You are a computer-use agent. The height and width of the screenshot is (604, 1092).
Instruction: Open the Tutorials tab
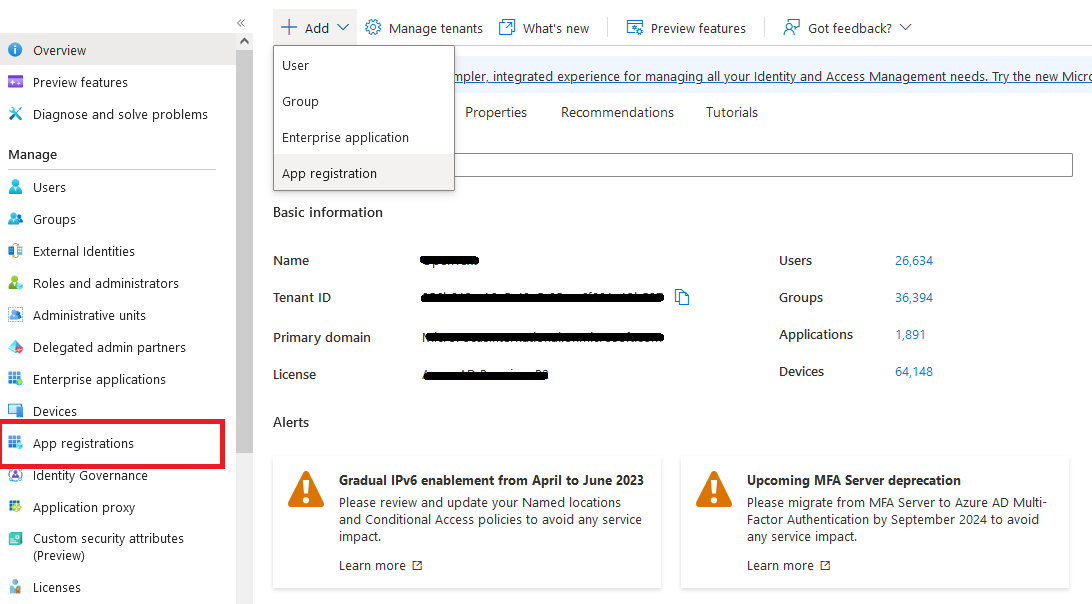click(x=731, y=112)
